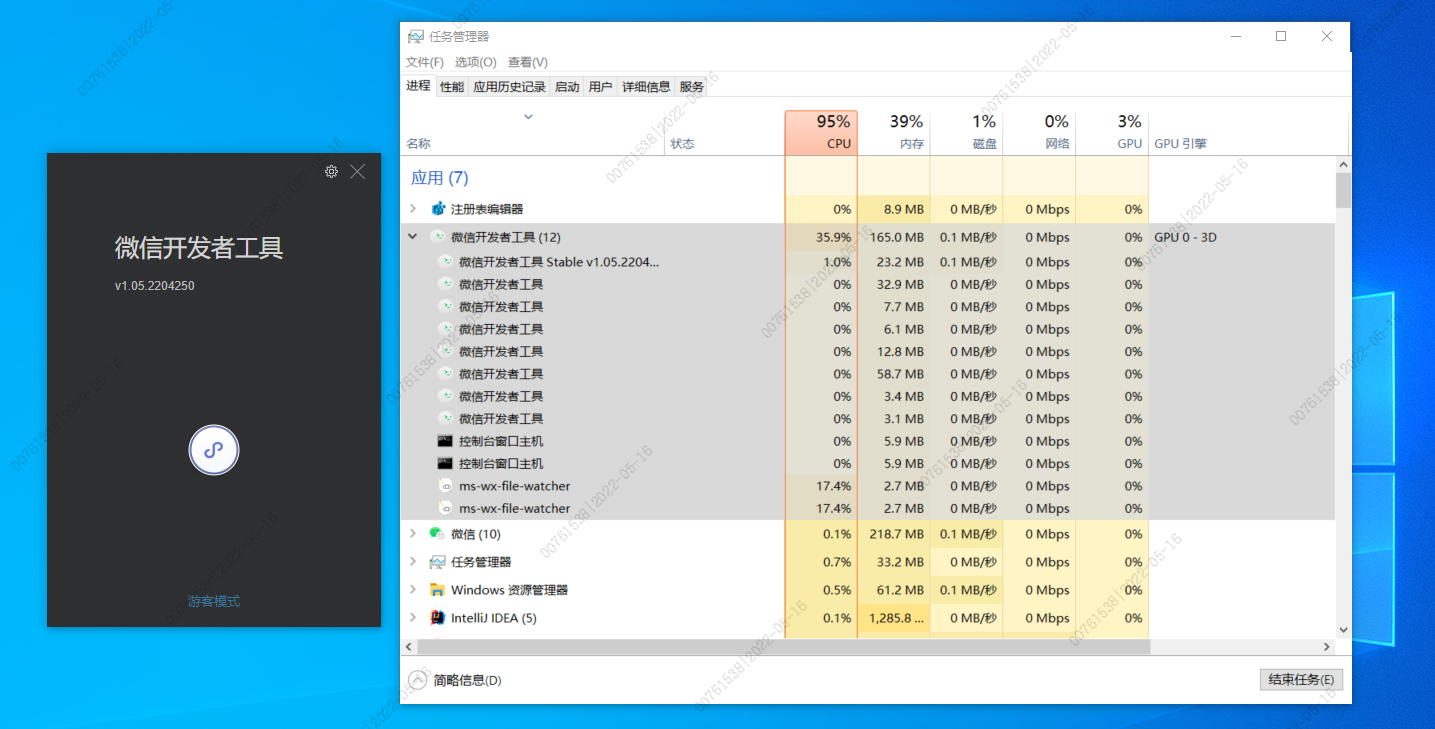Select the 进程 tab

pyautogui.click(x=418, y=86)
